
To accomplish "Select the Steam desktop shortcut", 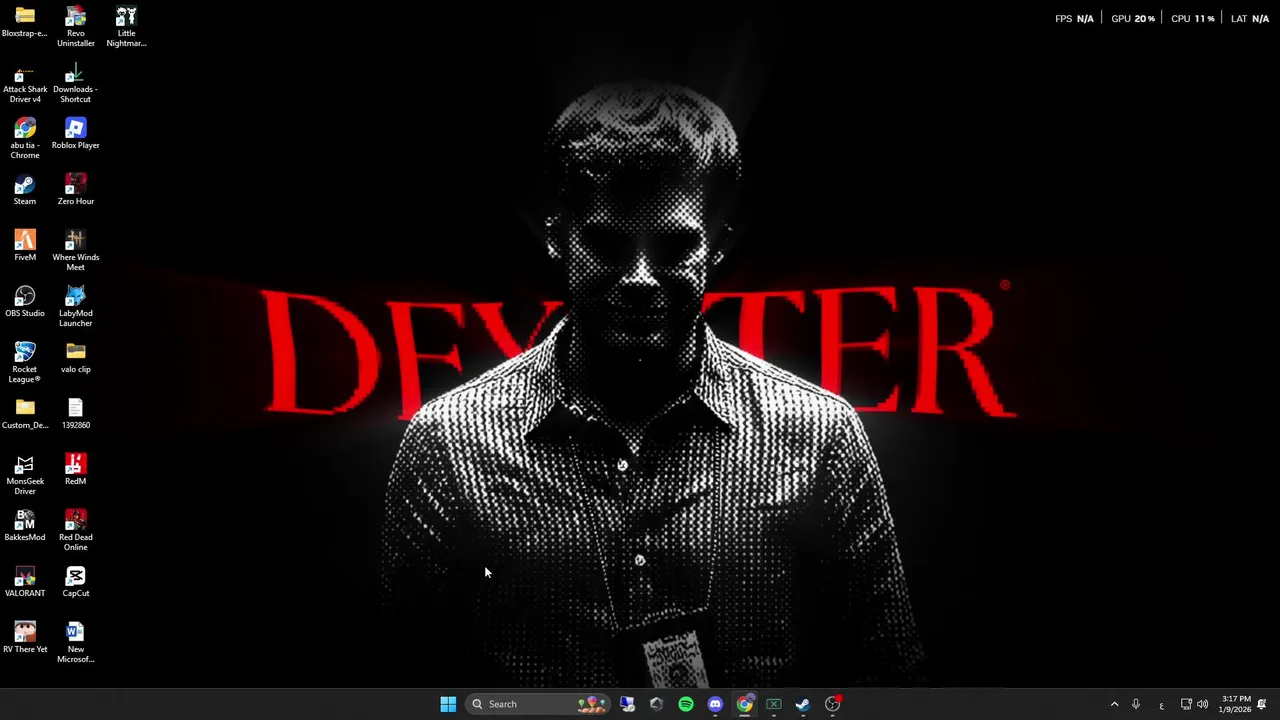I will [25, 190].
